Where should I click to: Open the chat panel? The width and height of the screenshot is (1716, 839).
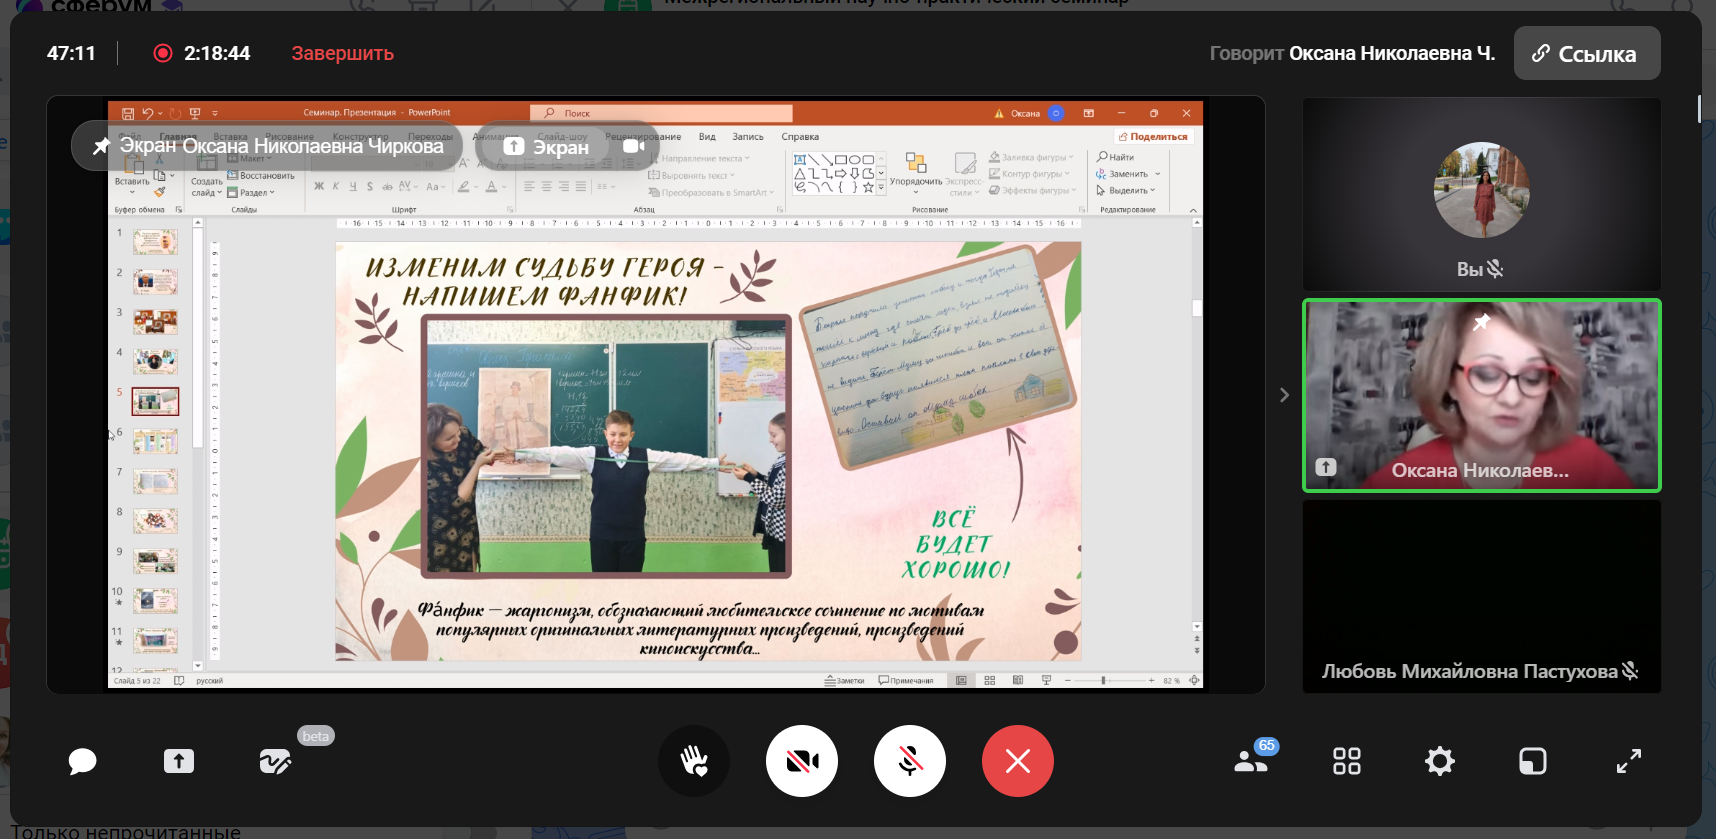pos(82,762)
